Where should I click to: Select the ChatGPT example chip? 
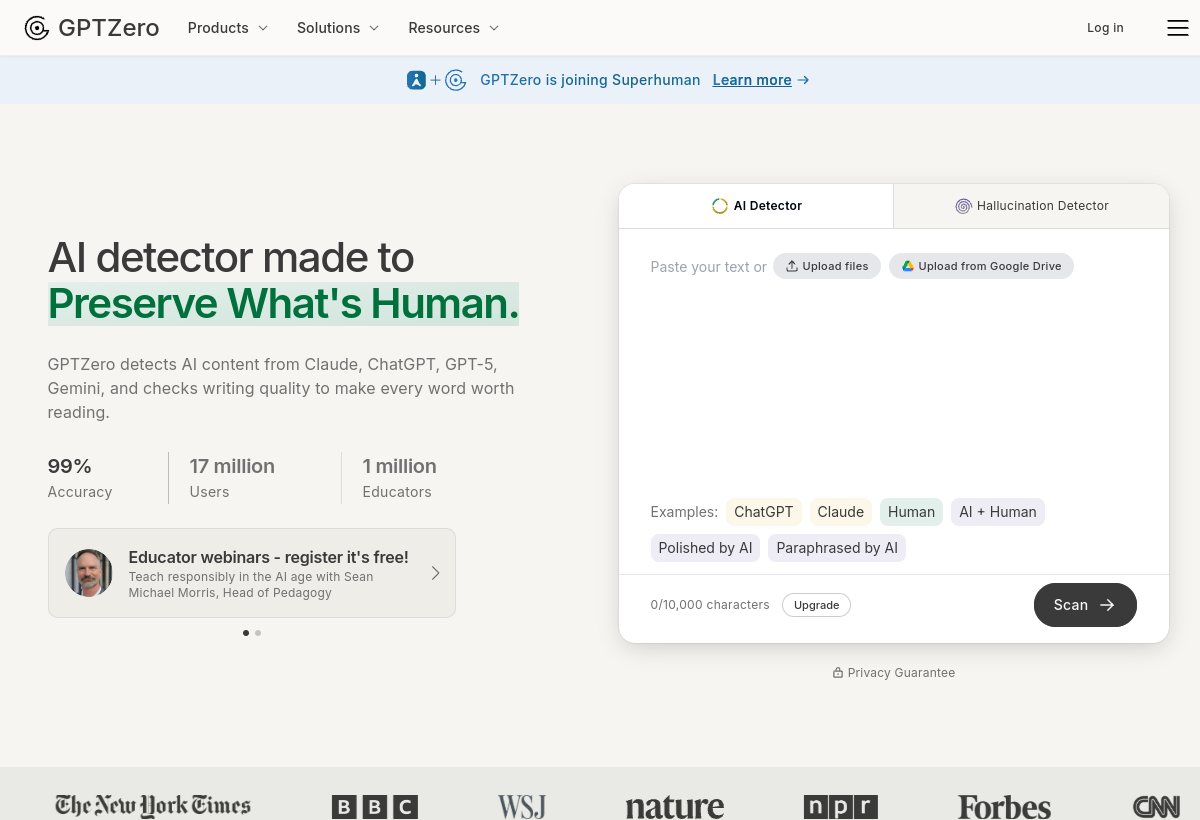click(x=764, y=512)
